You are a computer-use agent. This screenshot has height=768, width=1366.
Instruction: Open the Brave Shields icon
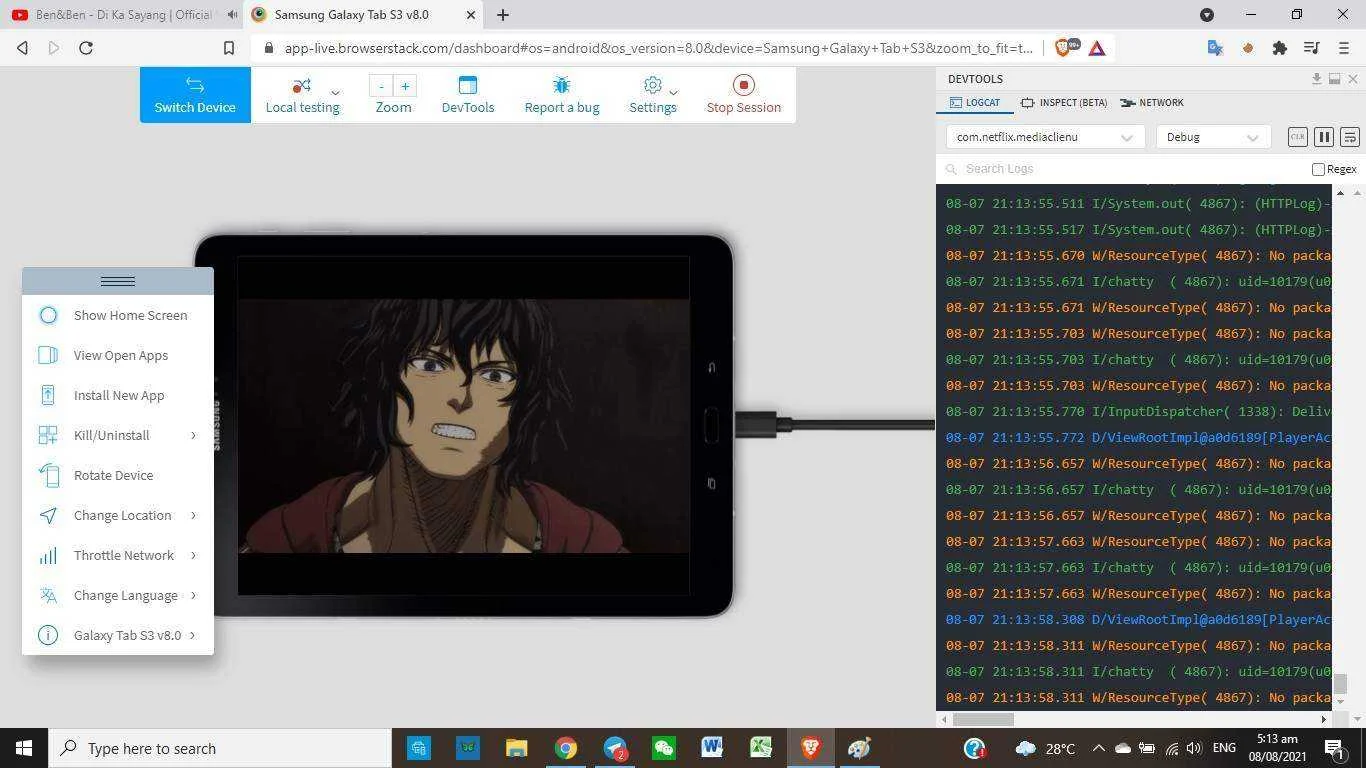point(1064,47)
